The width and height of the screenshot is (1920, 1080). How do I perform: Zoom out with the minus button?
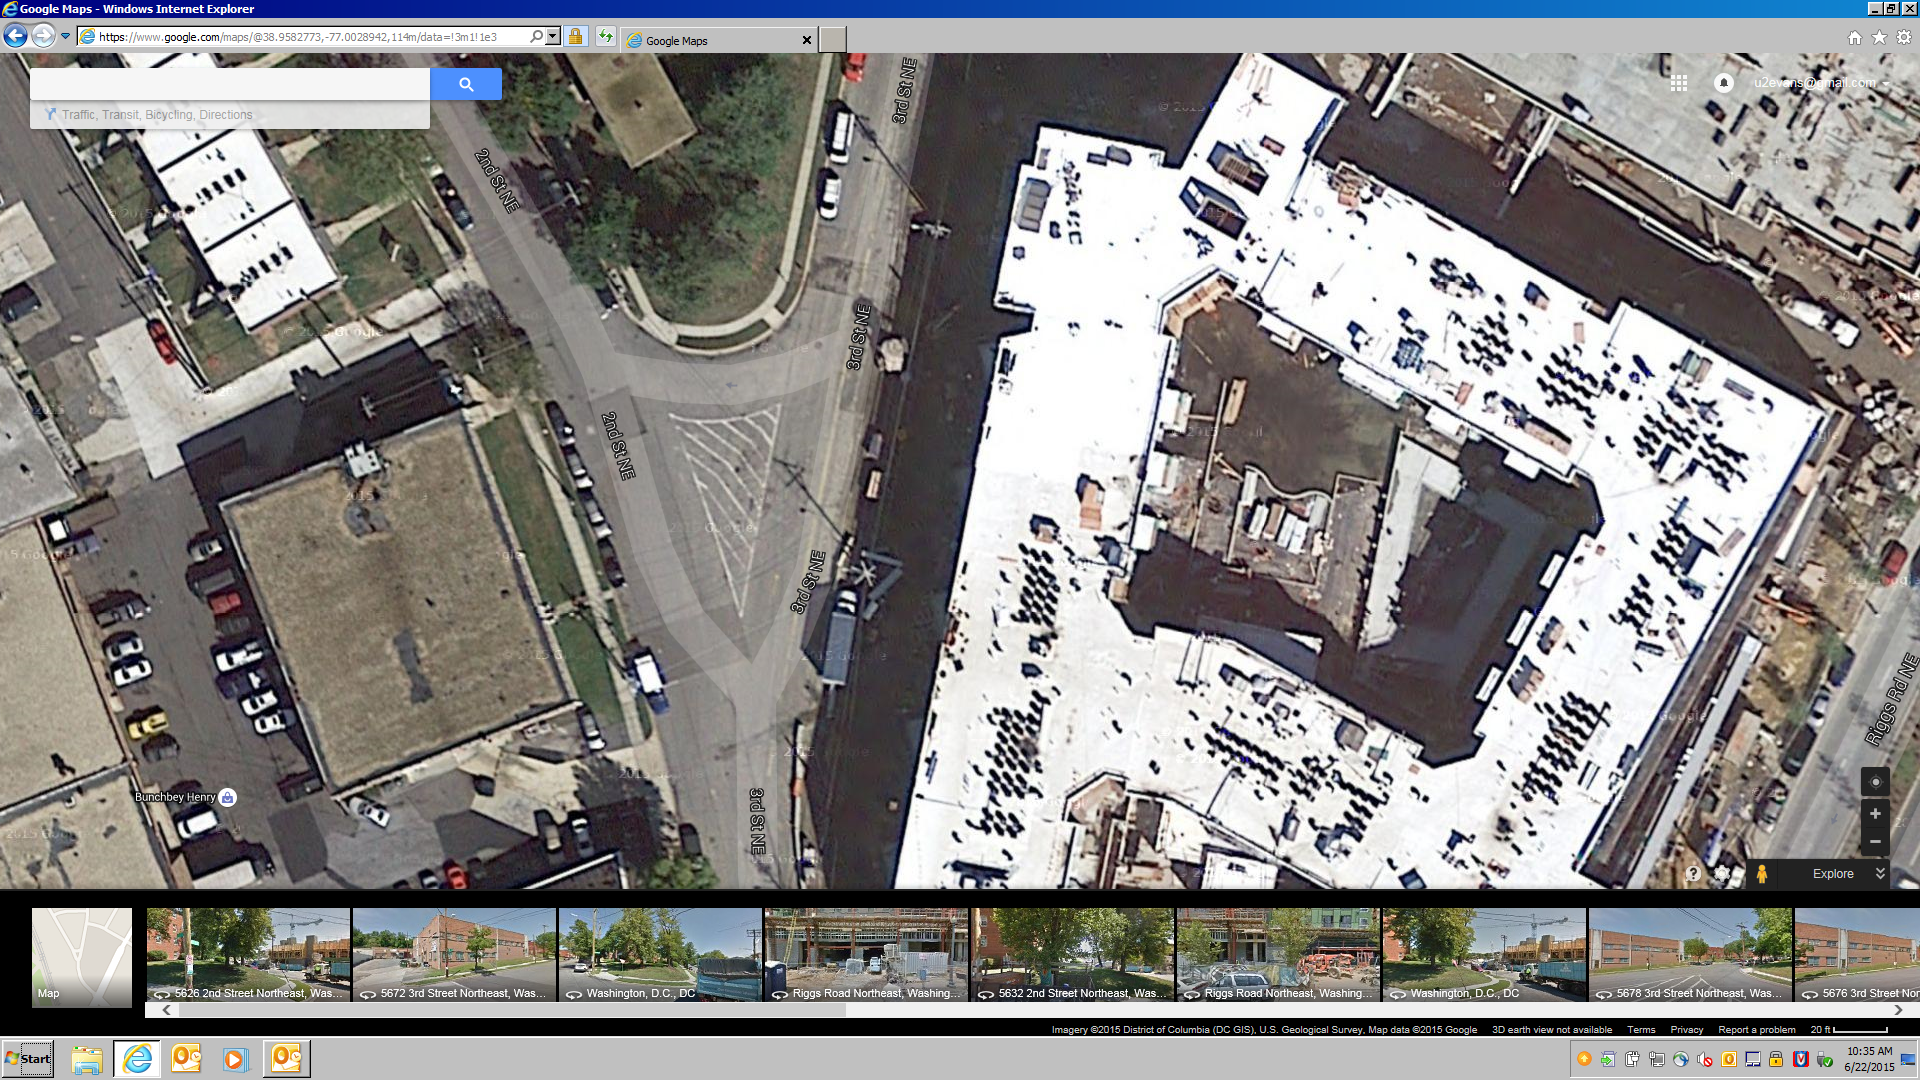pos(1875,842)
